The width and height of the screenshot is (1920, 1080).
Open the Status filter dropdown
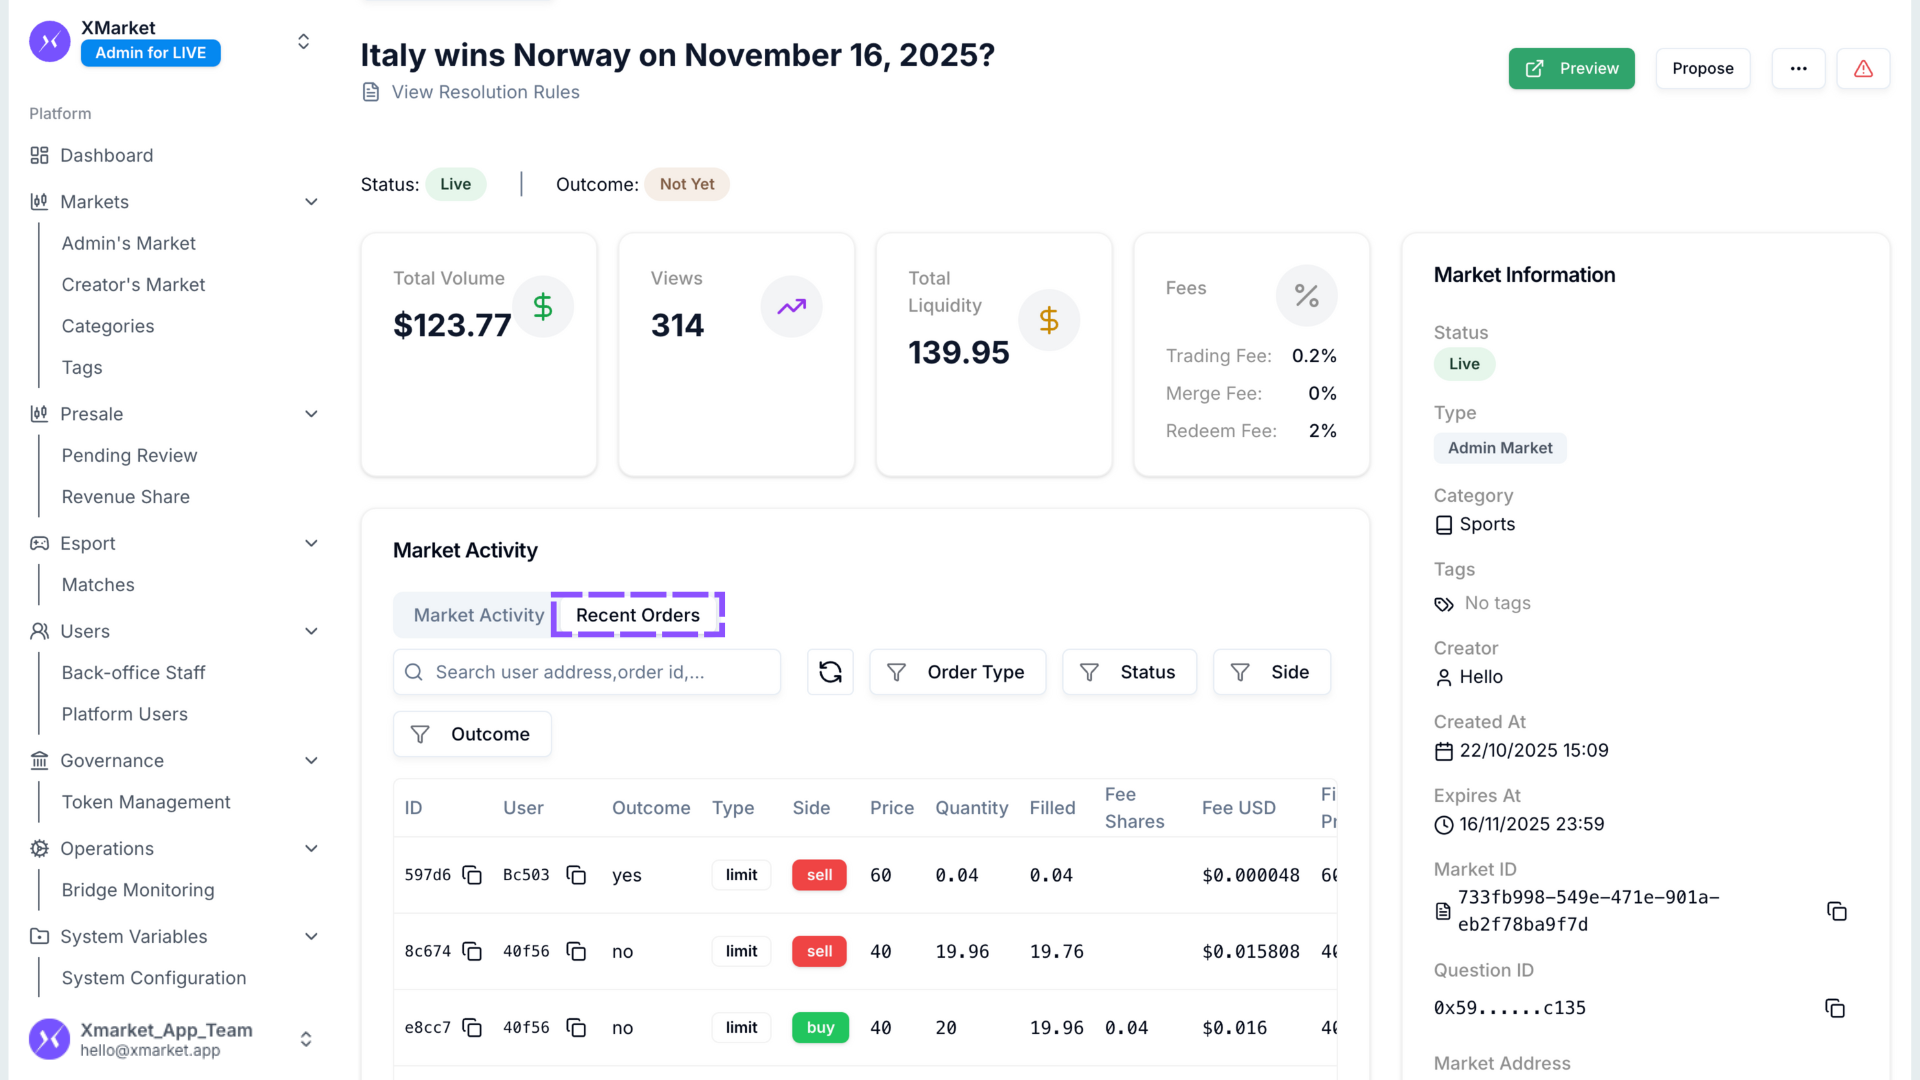[1129, 672]
